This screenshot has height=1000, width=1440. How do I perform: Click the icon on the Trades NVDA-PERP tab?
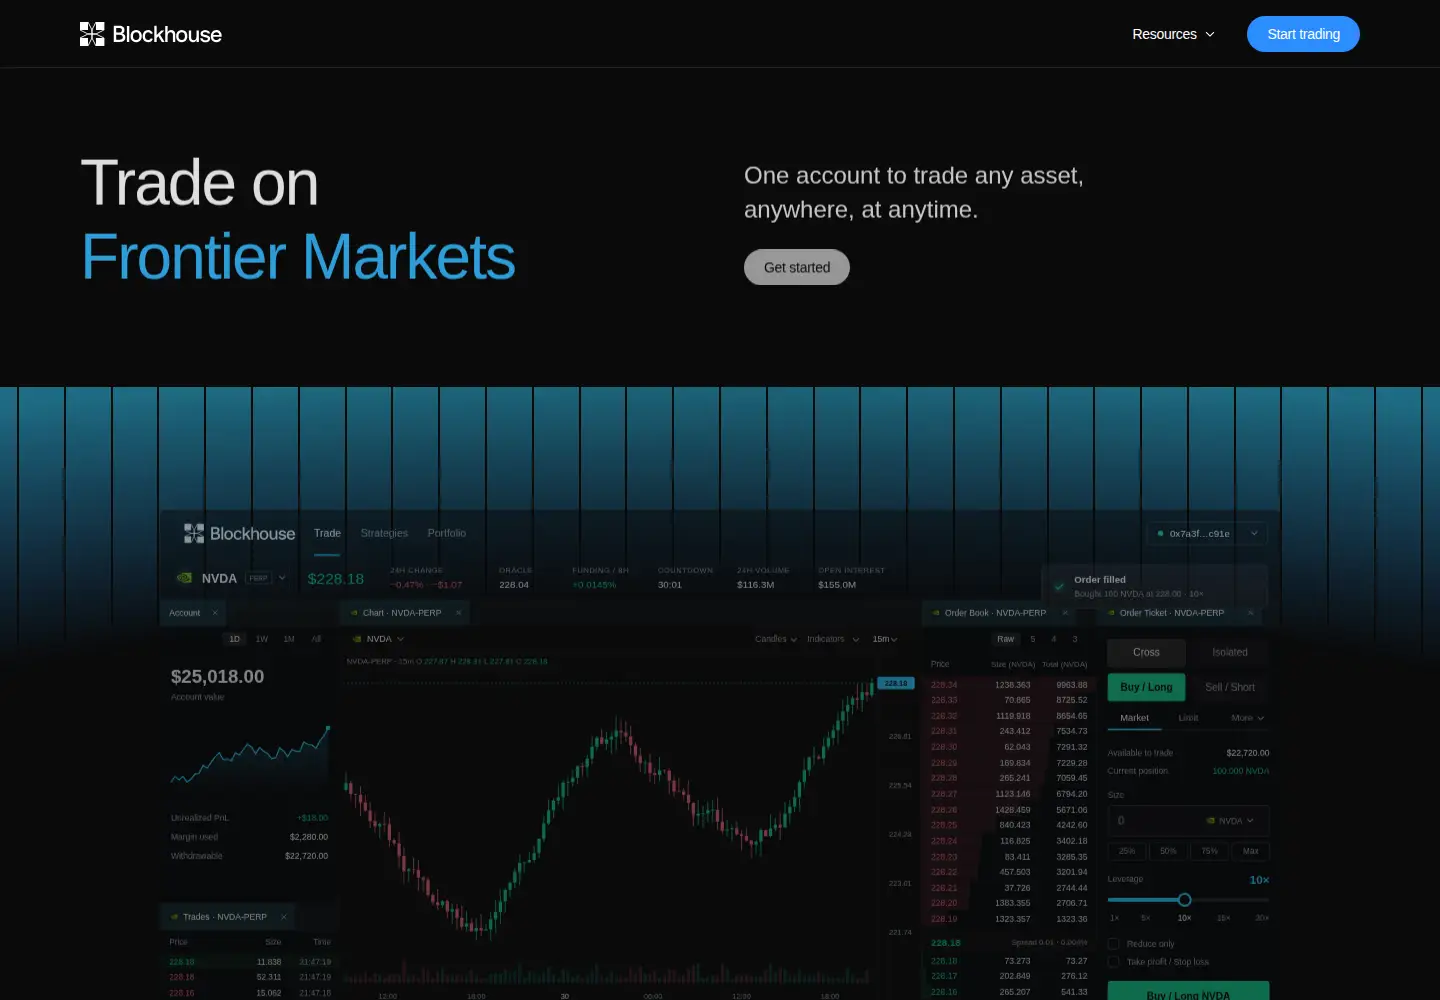(175, 917)
